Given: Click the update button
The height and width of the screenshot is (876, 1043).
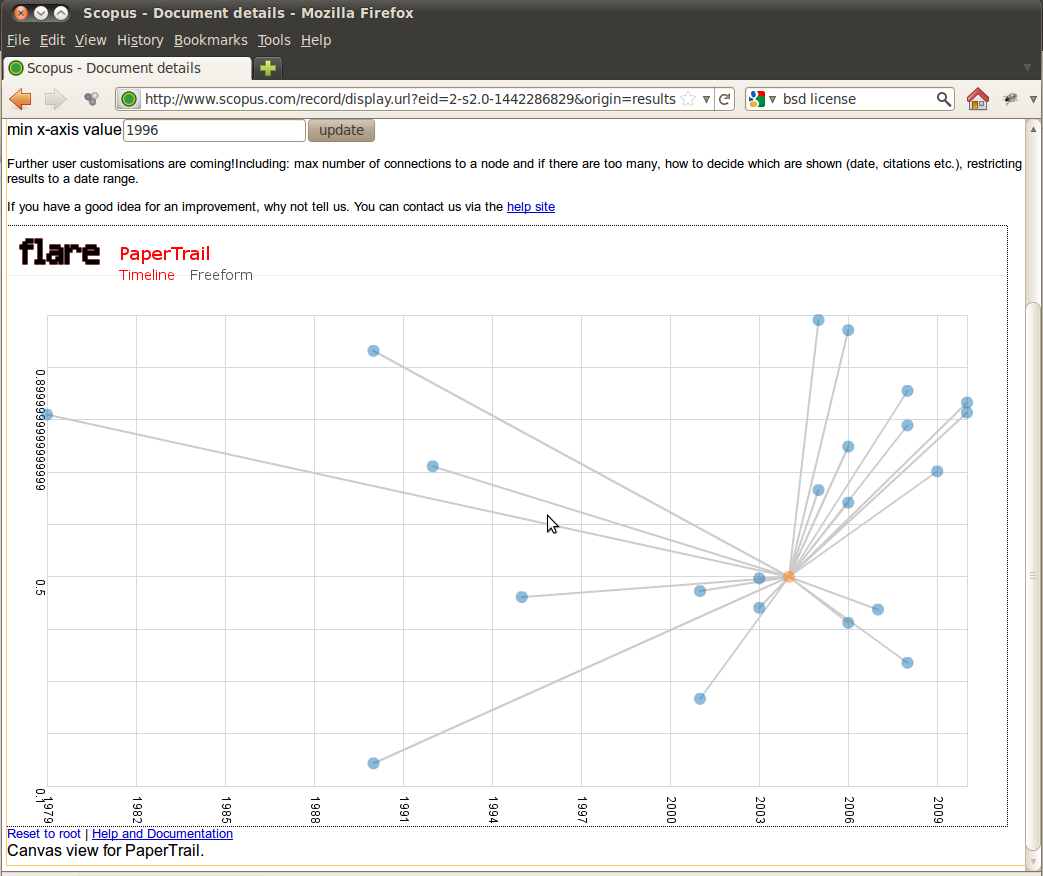Looking at the screenshot, I should click(341, 130).
